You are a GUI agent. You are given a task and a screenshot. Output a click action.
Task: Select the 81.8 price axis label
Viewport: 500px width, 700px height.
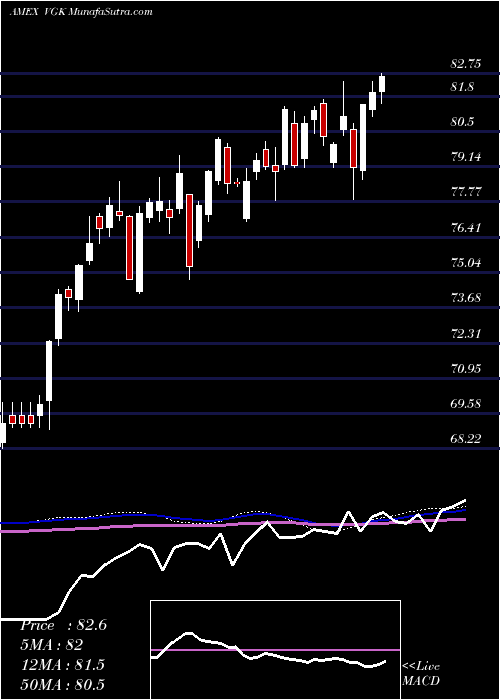(462, 87)
